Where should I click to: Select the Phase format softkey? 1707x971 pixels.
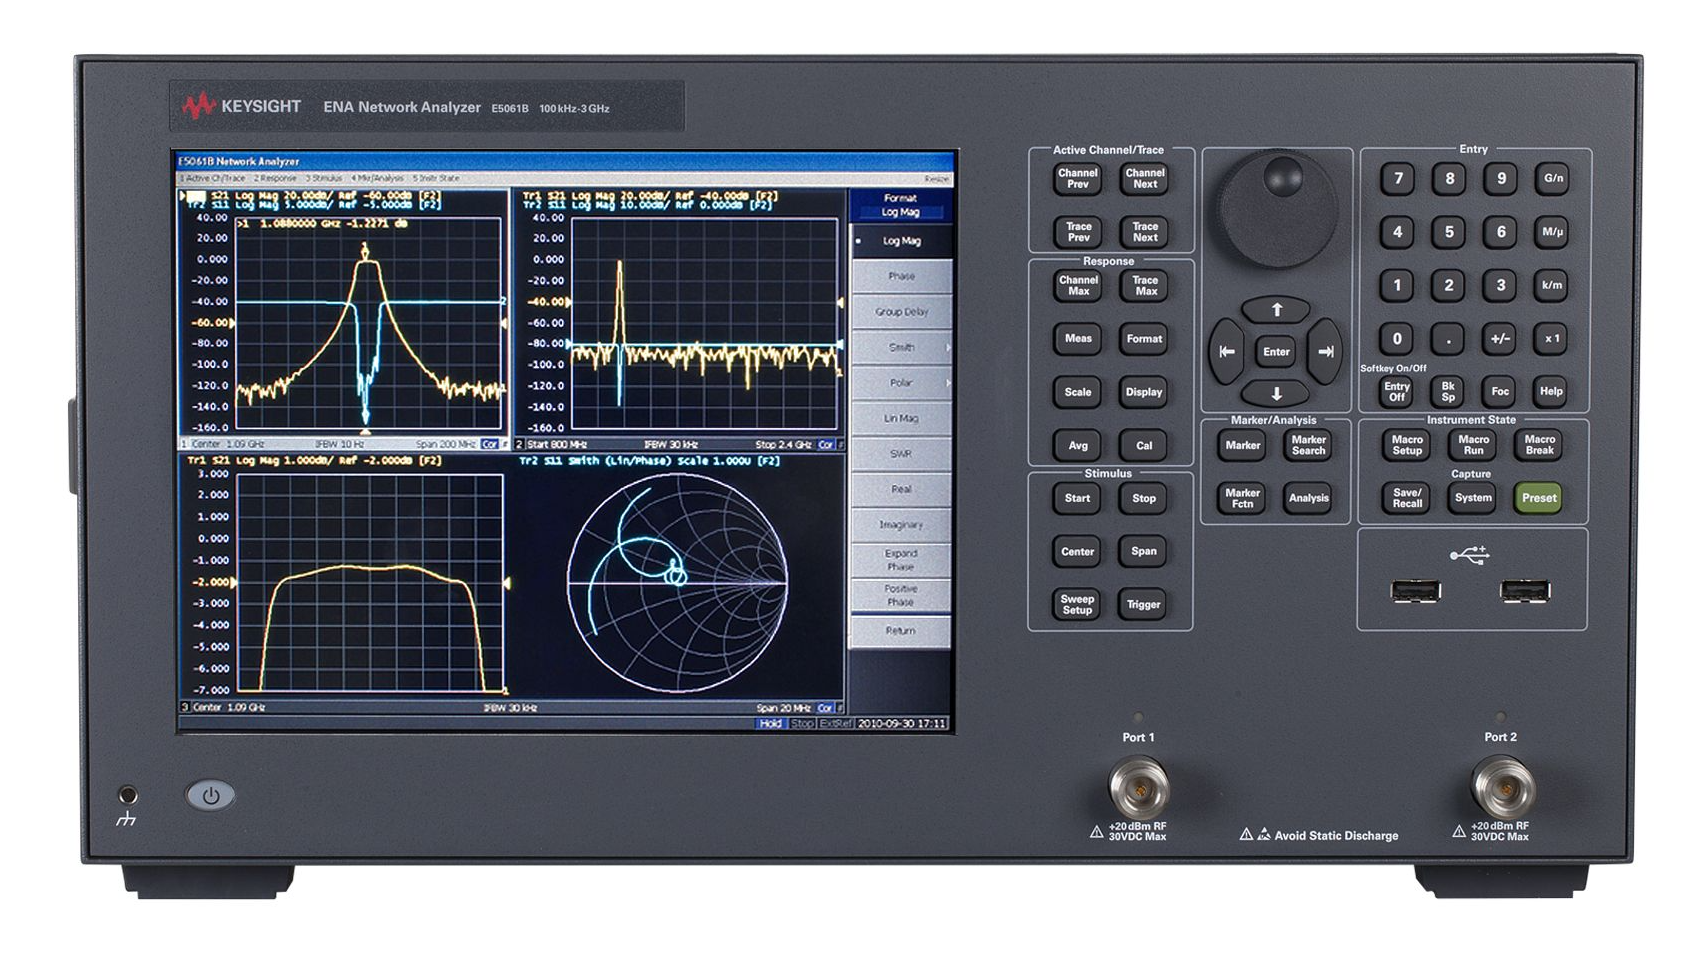point(900,276)
